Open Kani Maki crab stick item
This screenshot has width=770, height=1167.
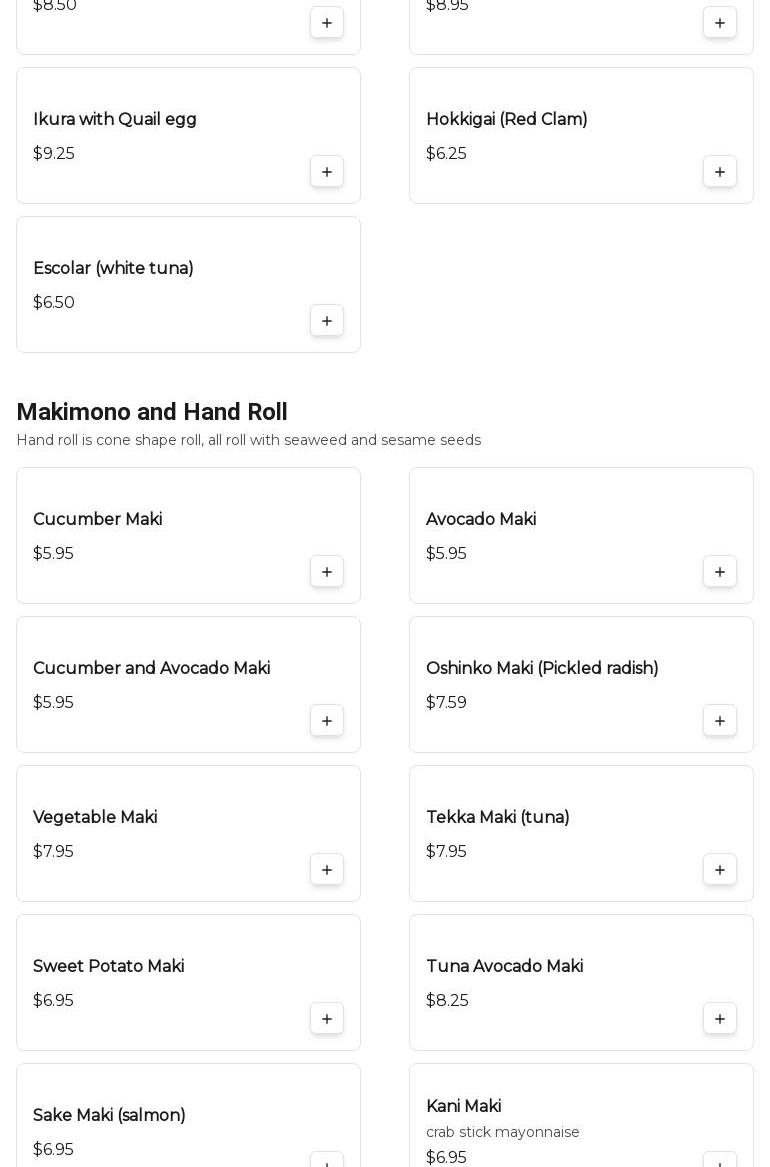point(581,1115)
